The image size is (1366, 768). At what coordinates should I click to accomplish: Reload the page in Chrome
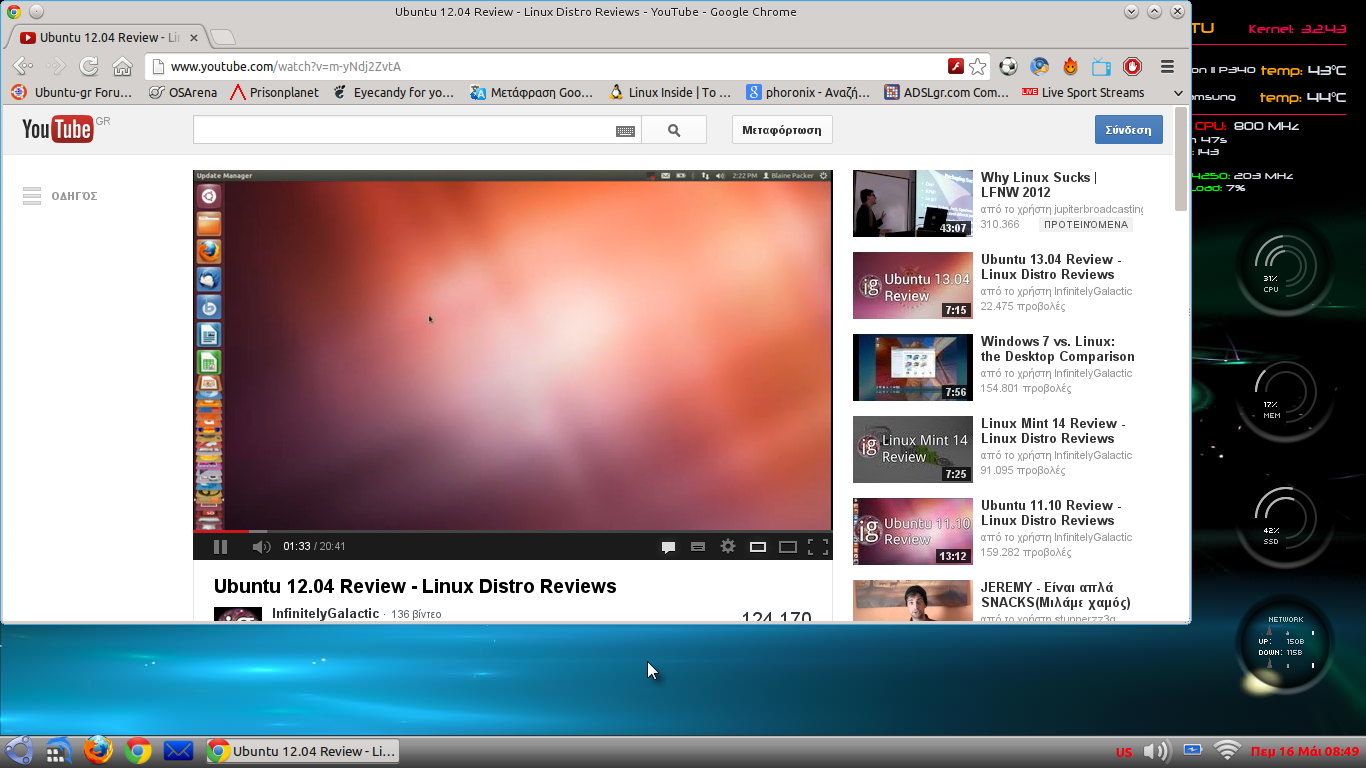tap(89, 67)
